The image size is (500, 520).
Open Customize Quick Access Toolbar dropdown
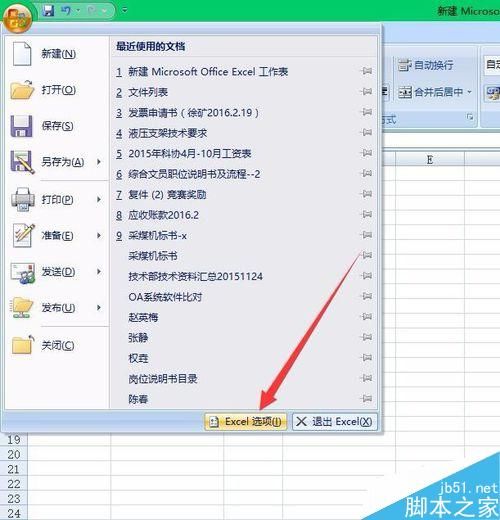[125, 10]
